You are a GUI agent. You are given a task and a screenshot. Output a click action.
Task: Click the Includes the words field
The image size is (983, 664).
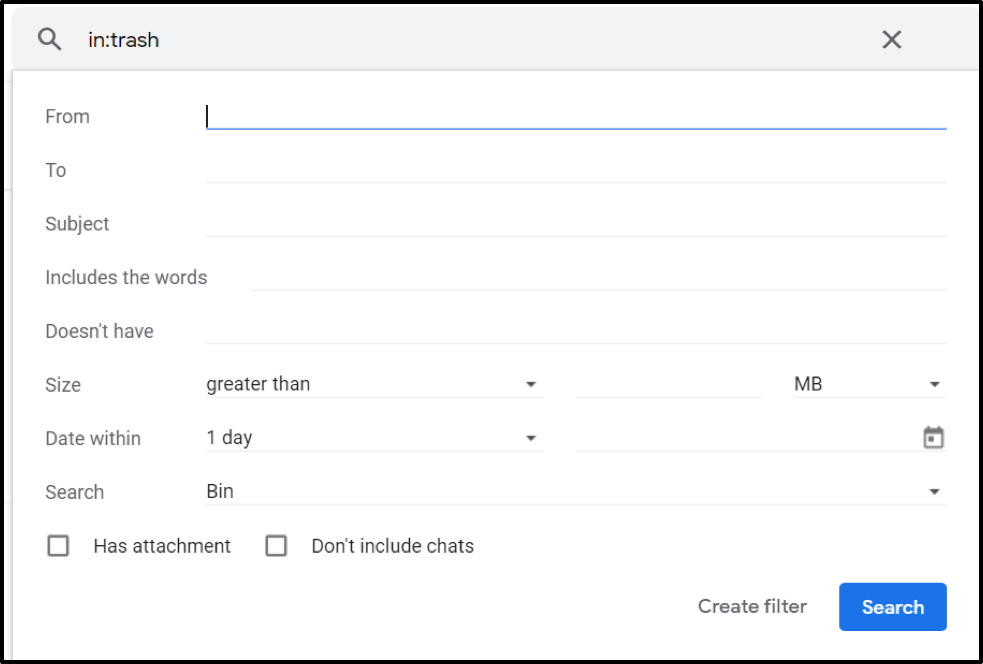(597, 277)
